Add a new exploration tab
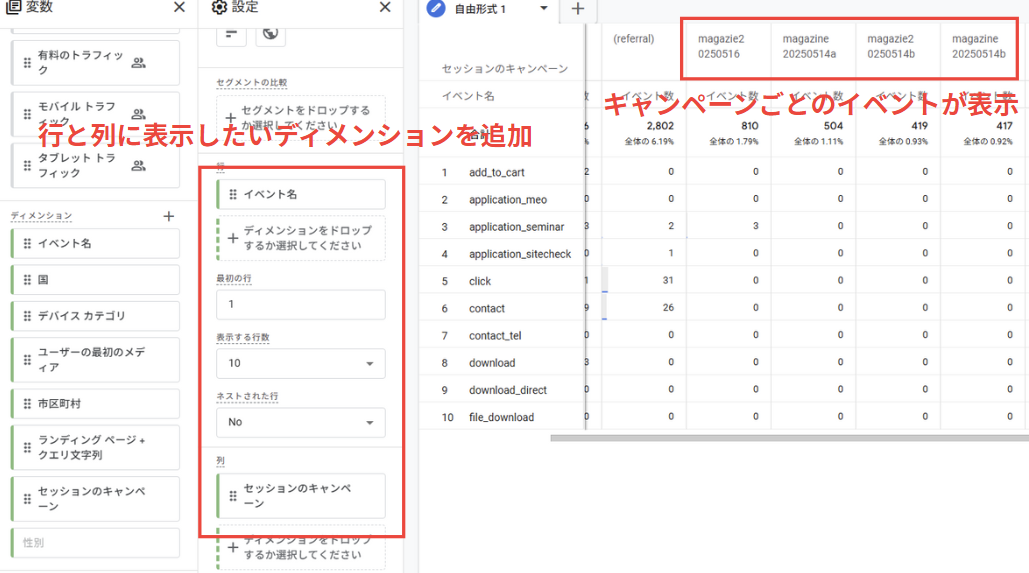Screen dimensions: 1029x573 578,9
